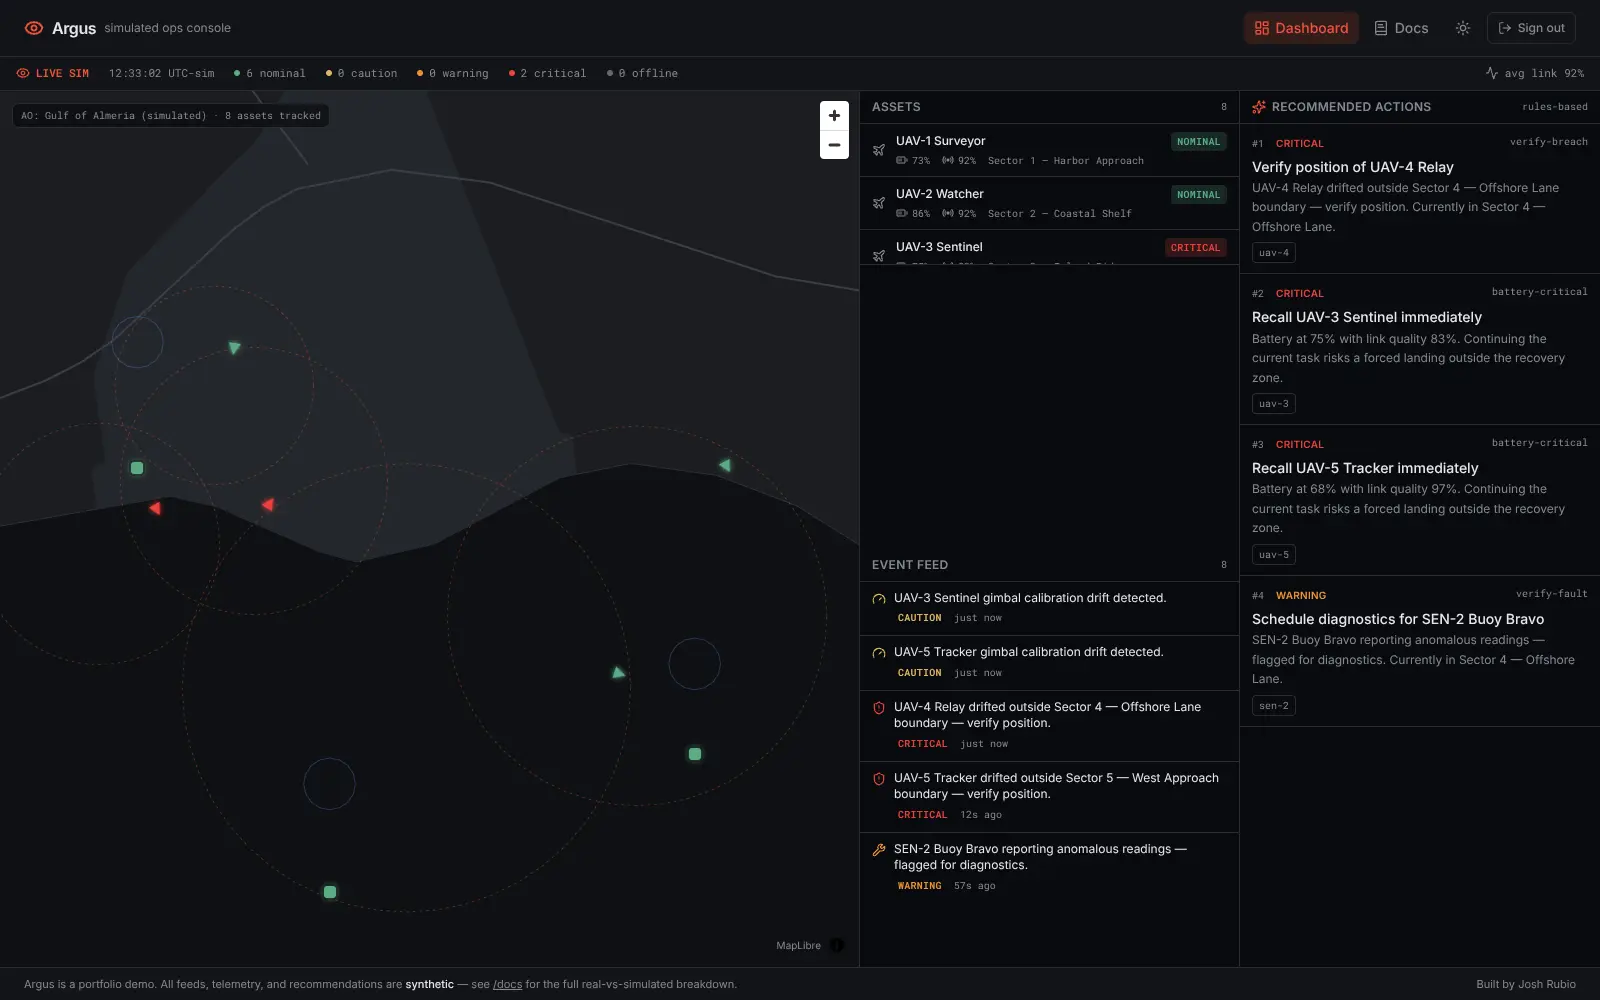Follow the /docs link in the footer
This screenshot has width=1600, height=1000.
tap(508, 984)
